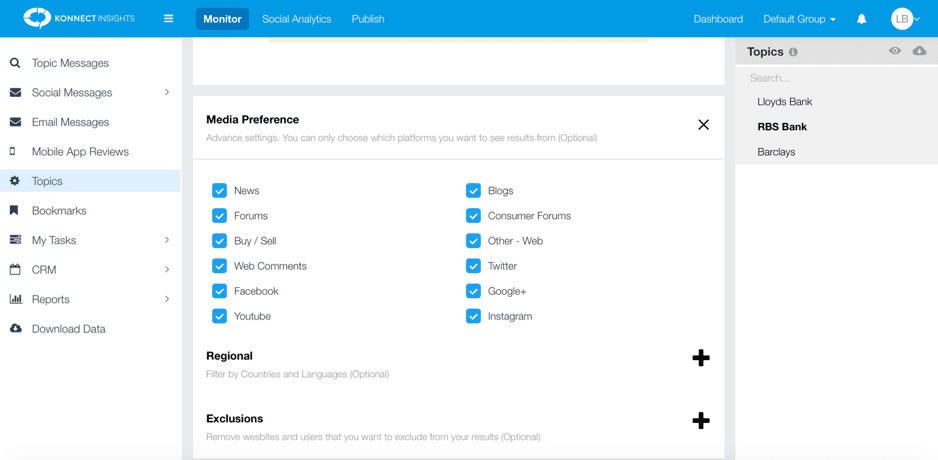The width and height of the screenshot is (938, 460).
Task: Close the Media Preference section
Action: tap(704, 124)
